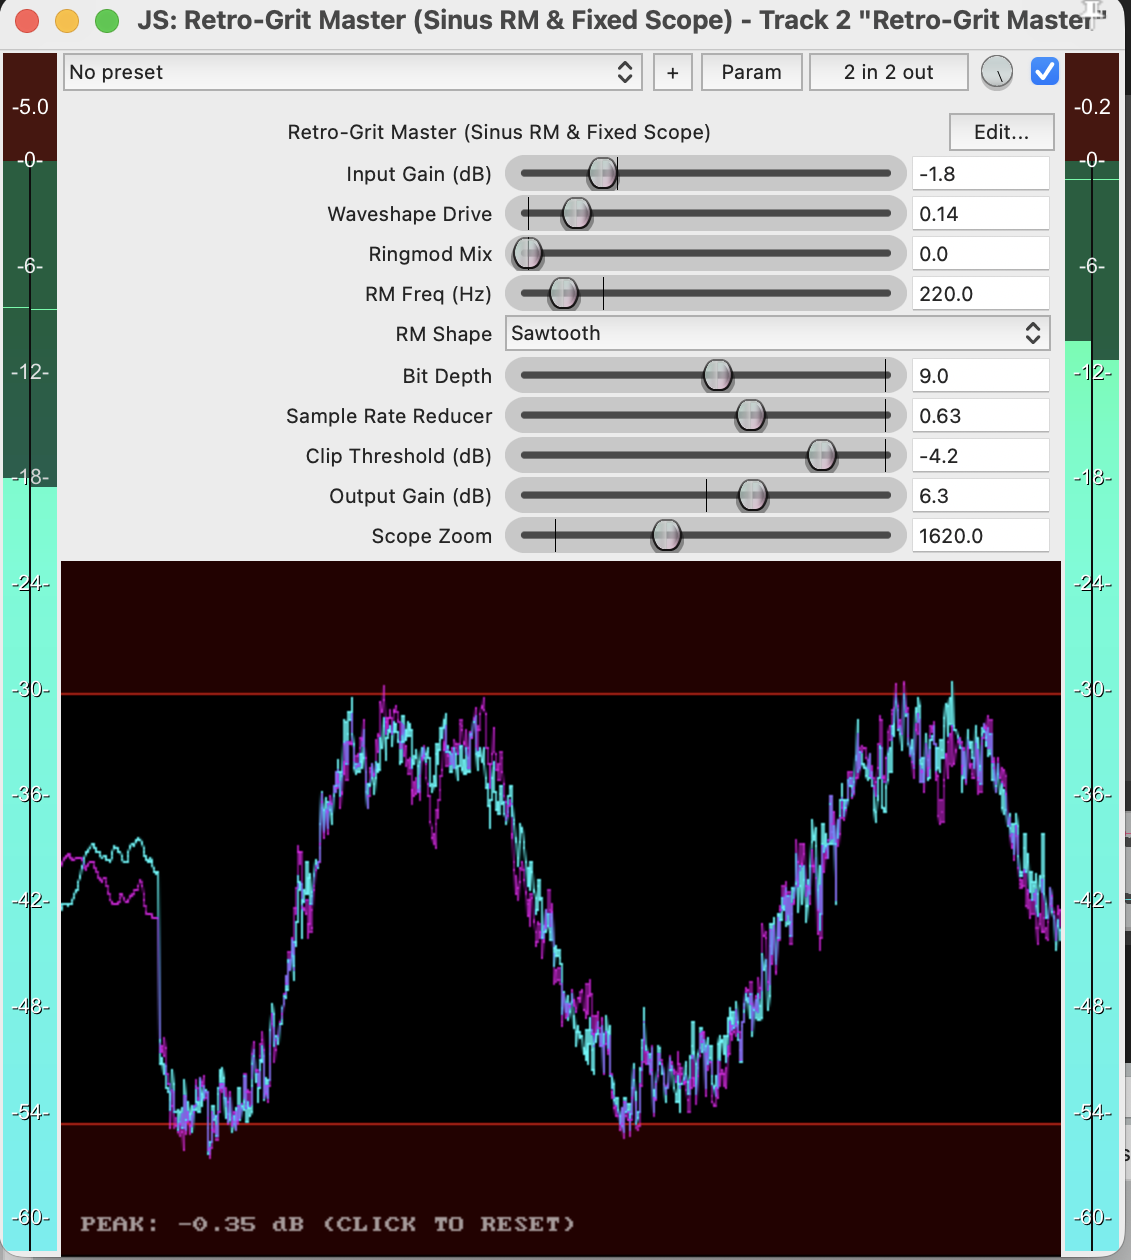Click the Output Gain slider handle
This screenshot has height=1260, width=1131.
click(752, 495)
